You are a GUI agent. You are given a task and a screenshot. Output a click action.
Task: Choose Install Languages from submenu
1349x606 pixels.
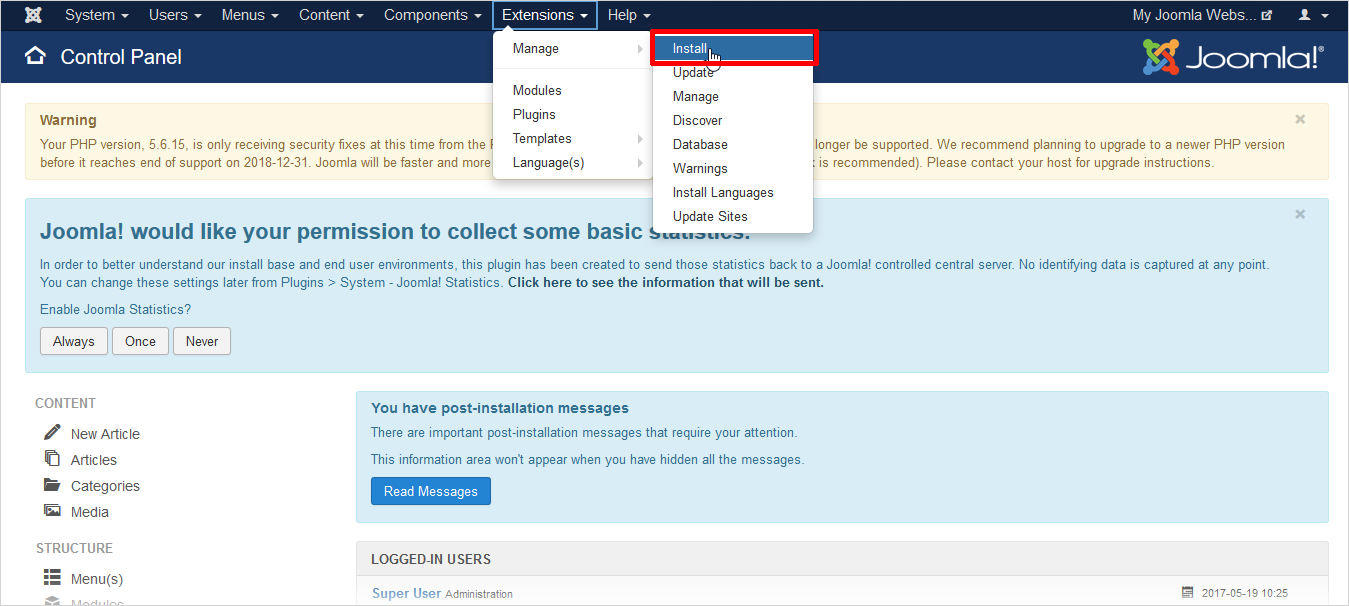pos(723,192)
